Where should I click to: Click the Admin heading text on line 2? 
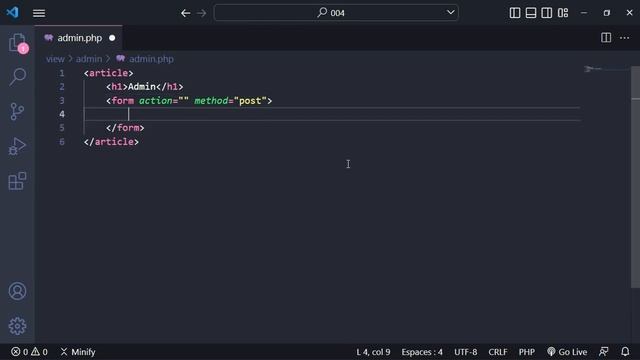(x=142, y=87)
